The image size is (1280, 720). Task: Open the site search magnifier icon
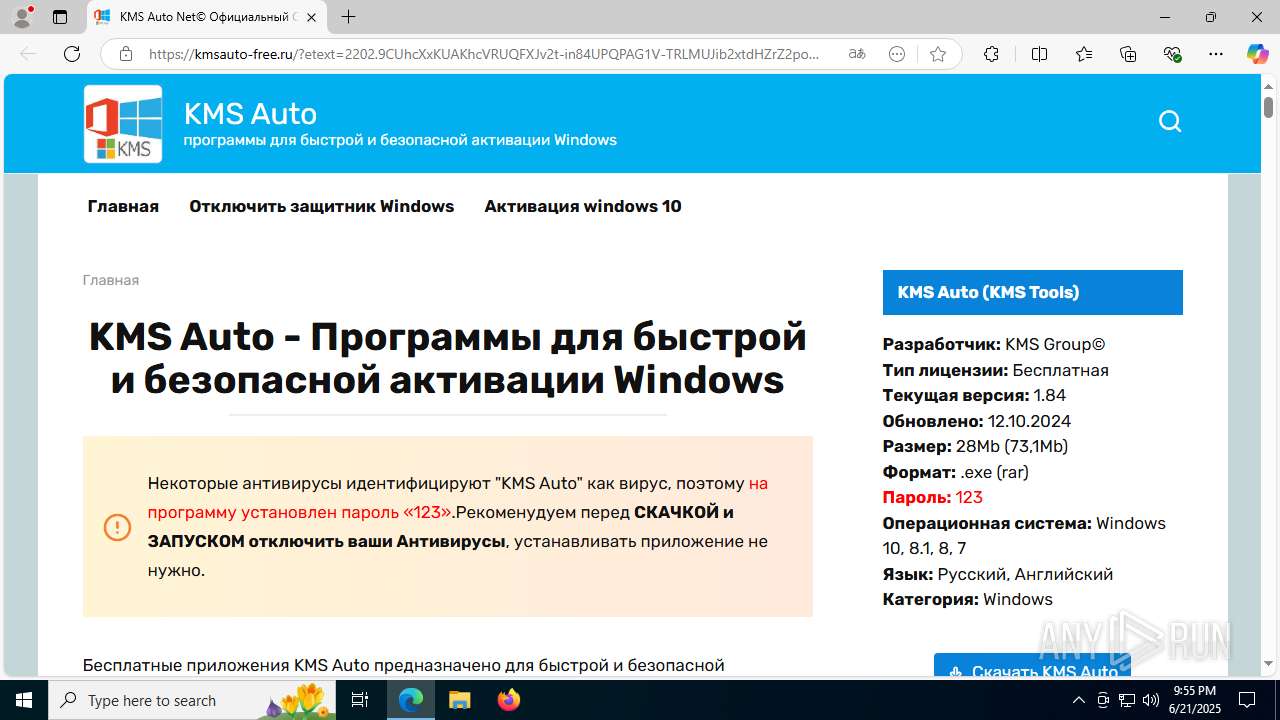(x=1170, y=122)
